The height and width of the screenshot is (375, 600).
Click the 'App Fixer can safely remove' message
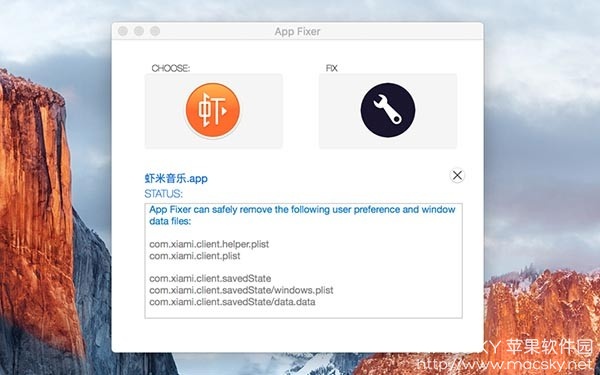[302, 215]
